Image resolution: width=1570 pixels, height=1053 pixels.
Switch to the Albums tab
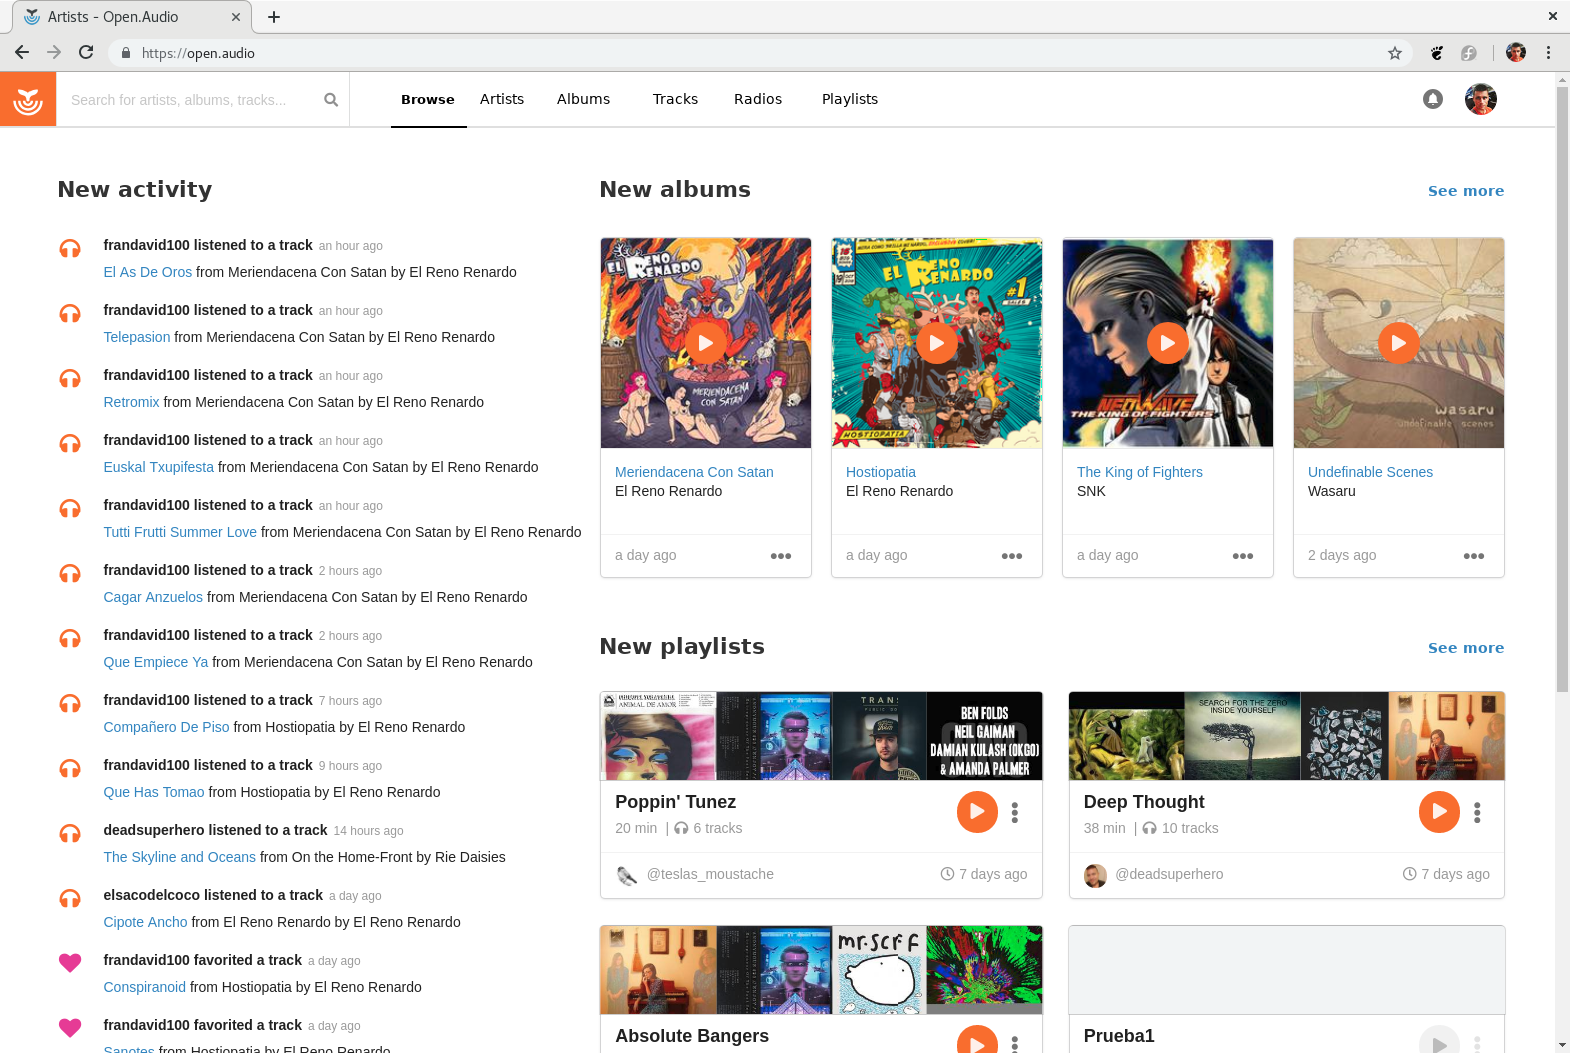coord(584,99)
